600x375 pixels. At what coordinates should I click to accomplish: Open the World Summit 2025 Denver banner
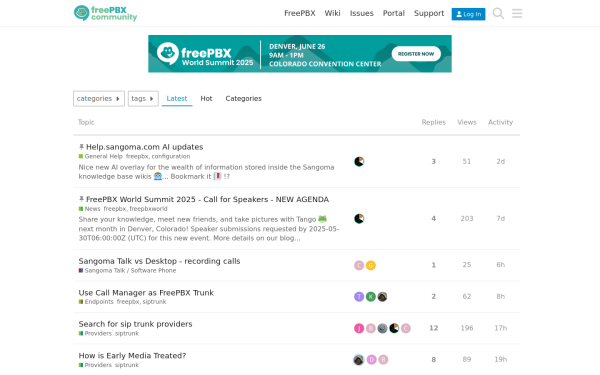(300, 54)
